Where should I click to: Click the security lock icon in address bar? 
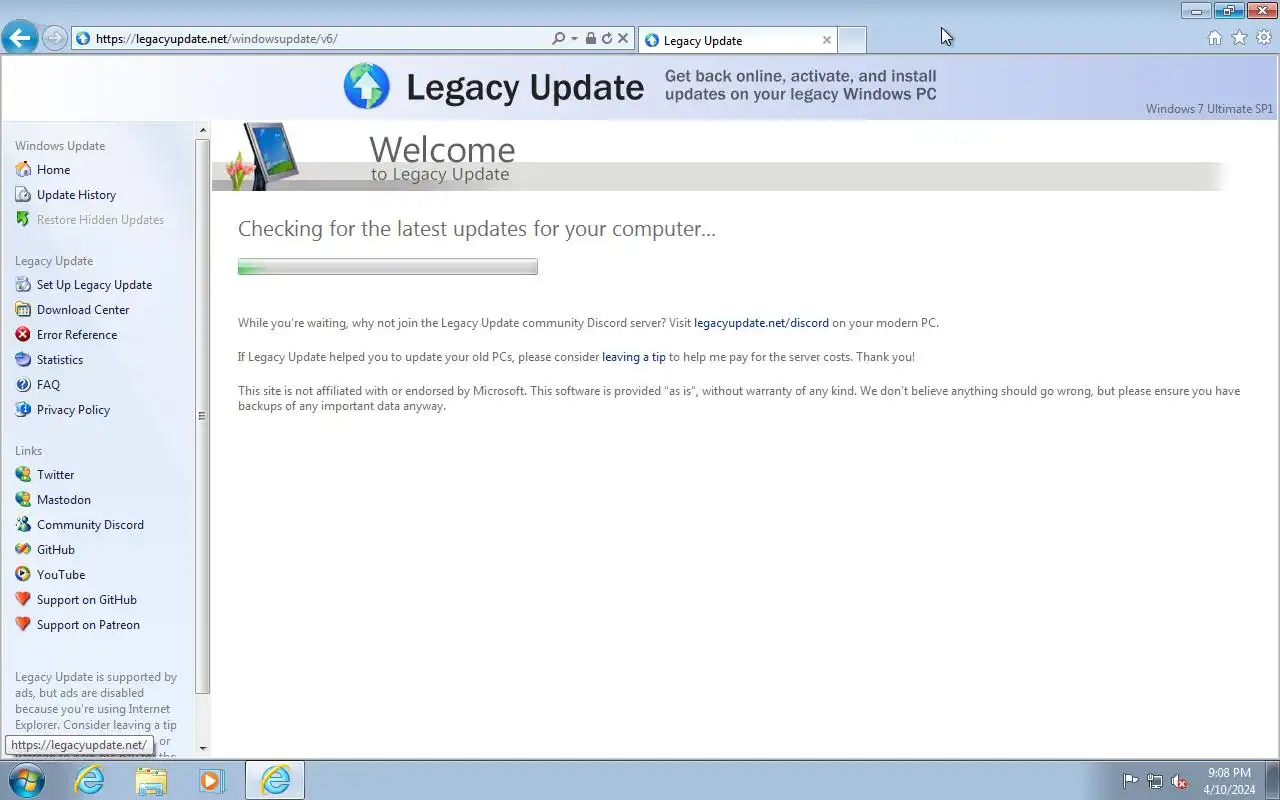pyautogui.click(x=591, y=39)
